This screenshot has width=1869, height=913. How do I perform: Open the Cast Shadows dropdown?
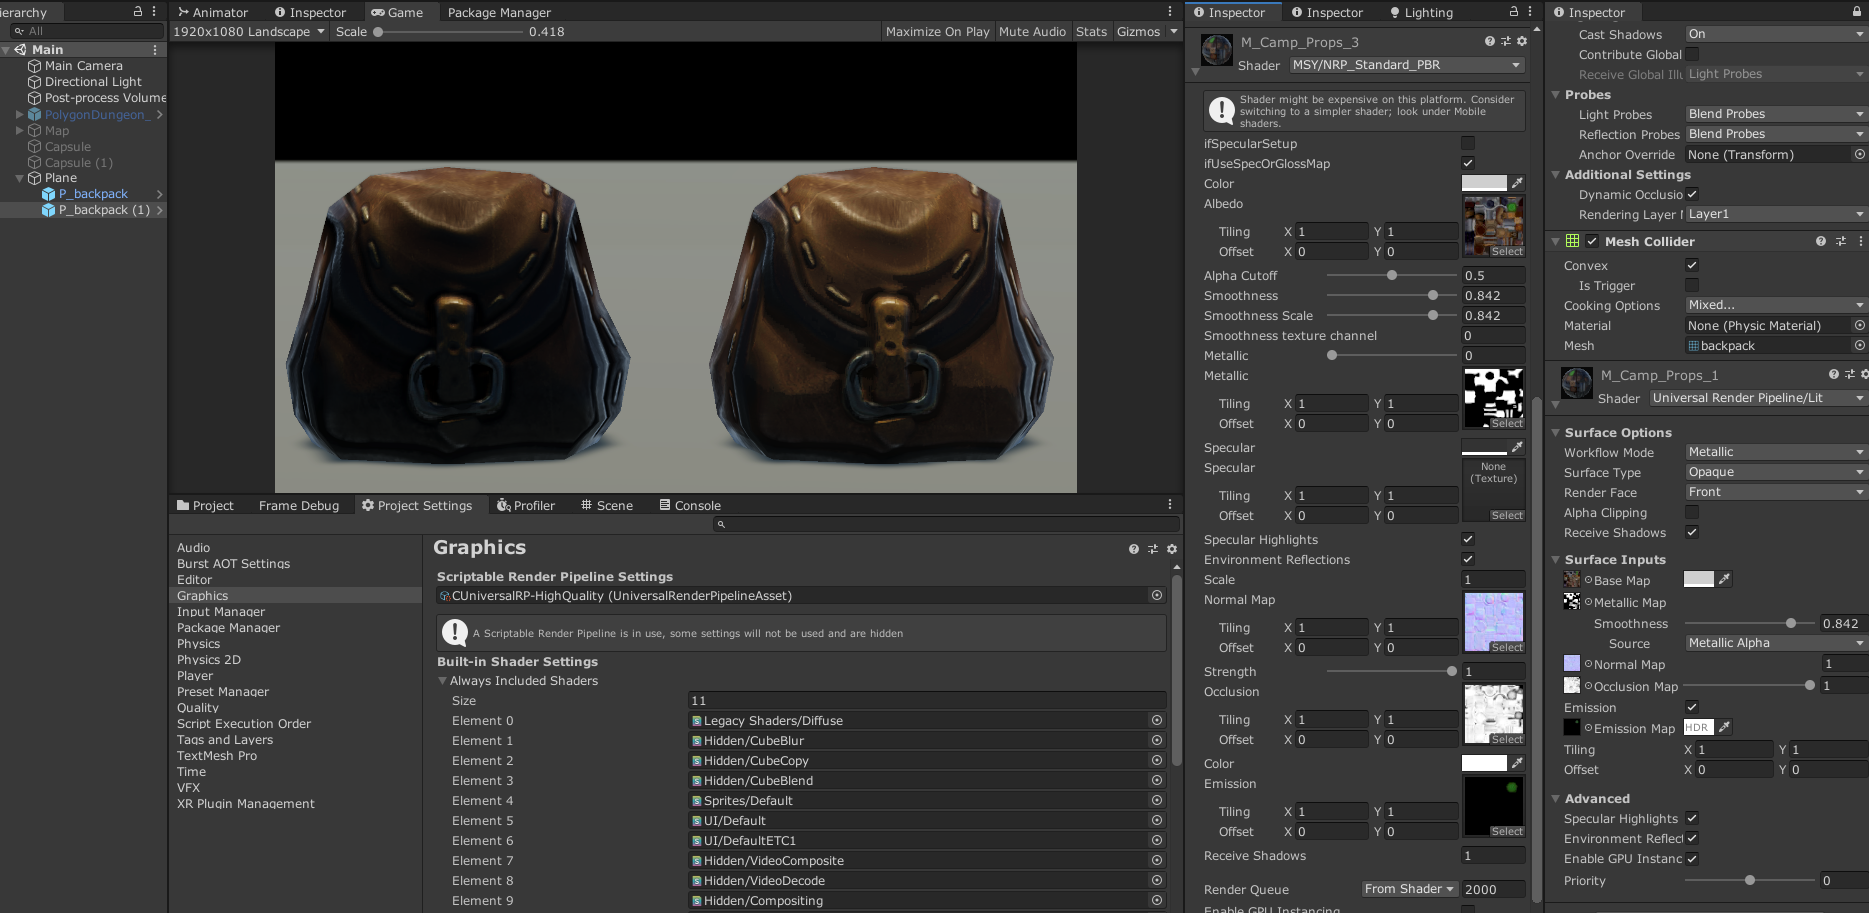tap(1773, 33)
